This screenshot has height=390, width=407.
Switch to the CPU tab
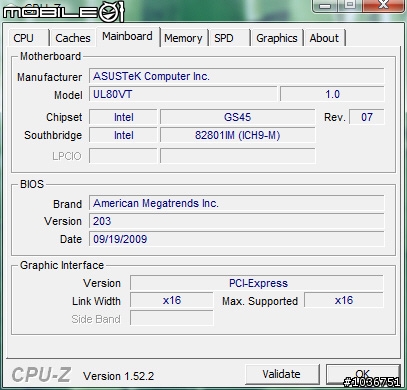(x=28, y=38)
